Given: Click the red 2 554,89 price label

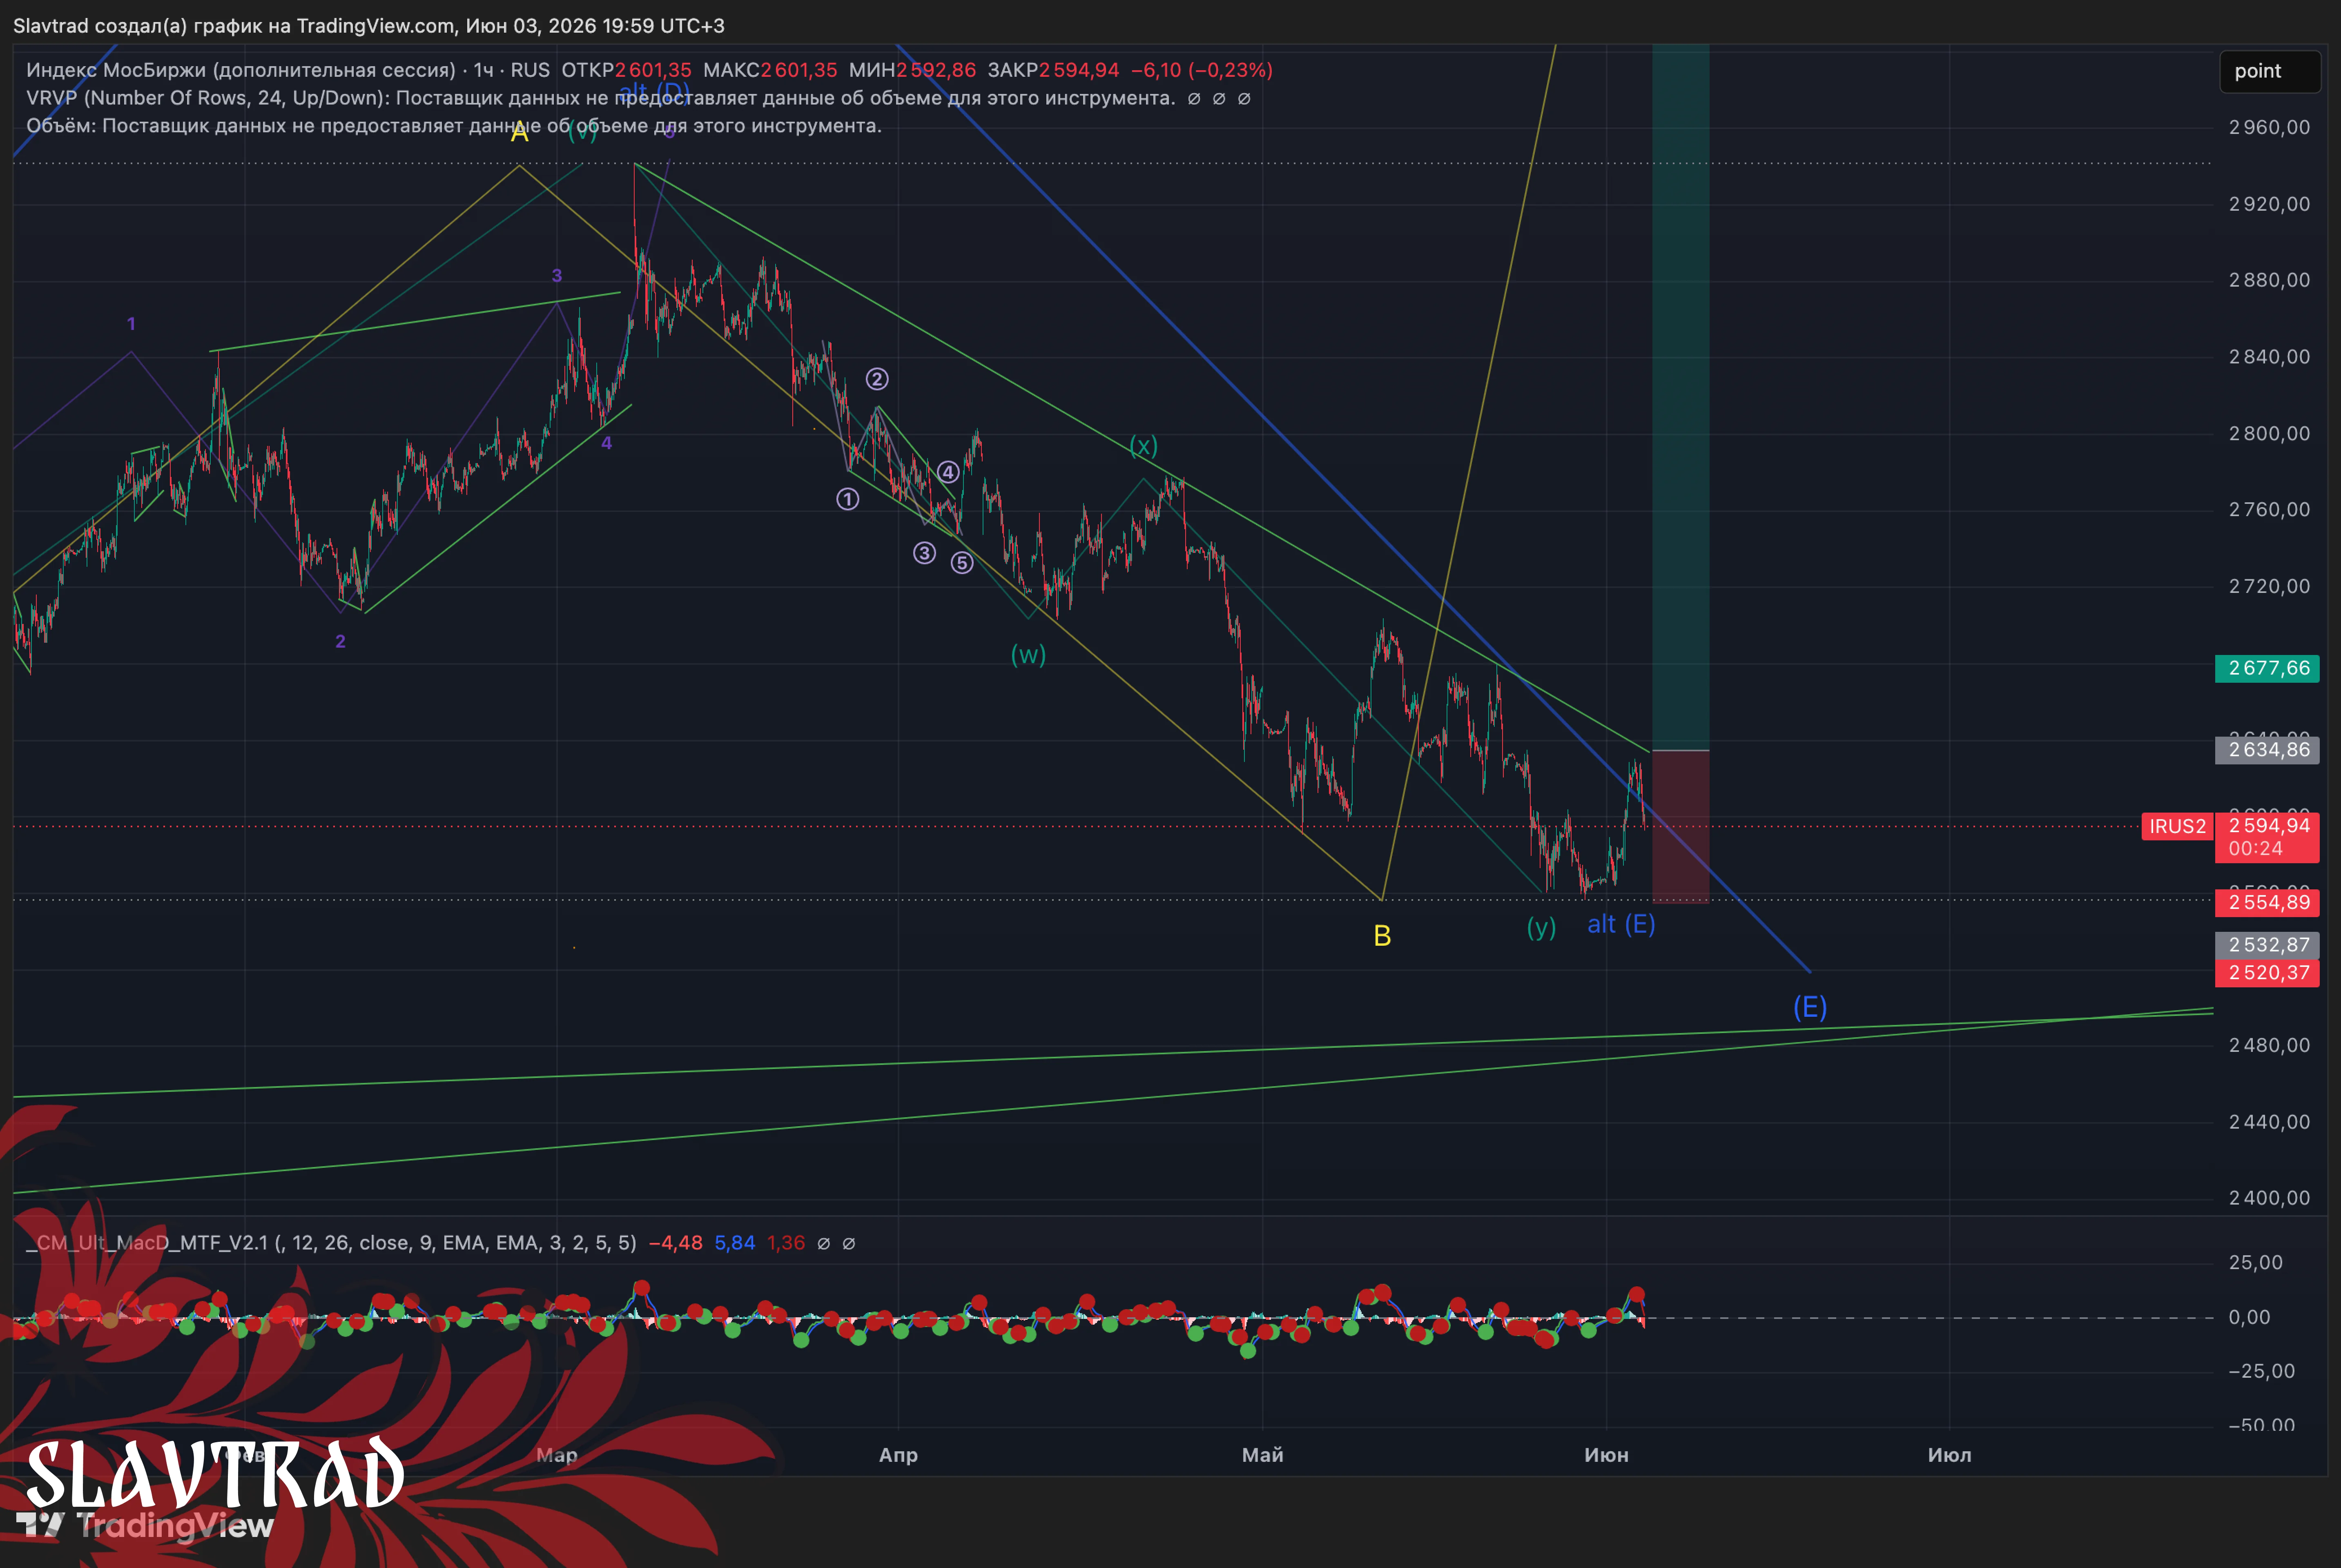Looking at the screenshot, I should 2267,902.
